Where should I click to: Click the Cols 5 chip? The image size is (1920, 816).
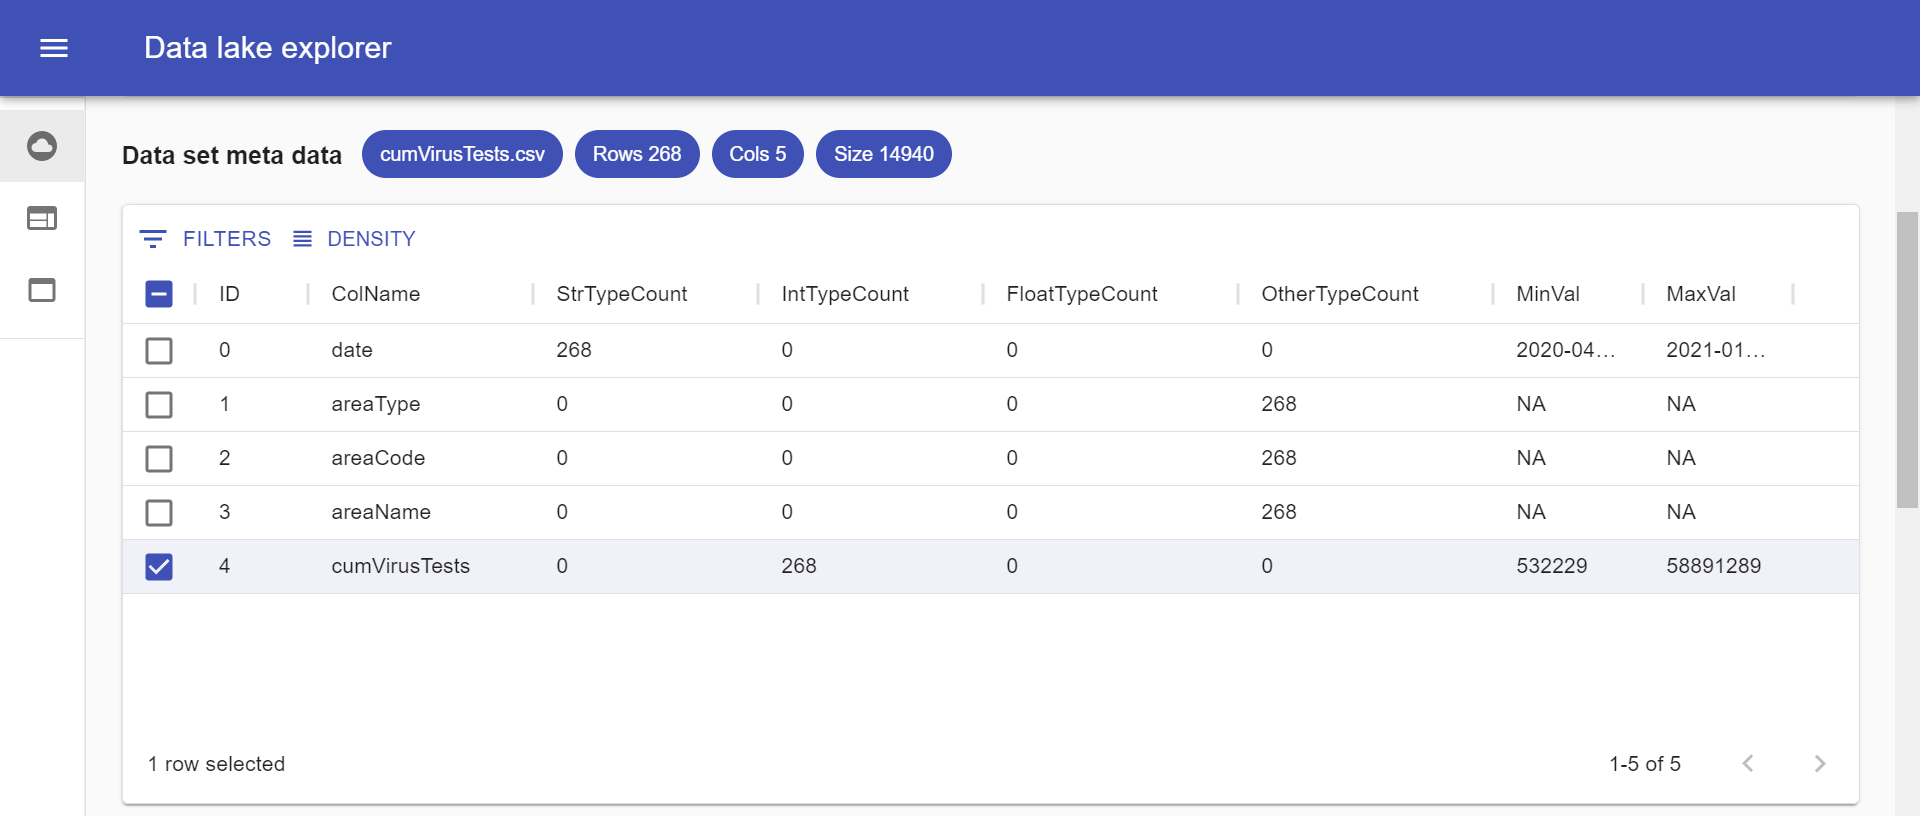pyautogui.click(x=758, y=154)
